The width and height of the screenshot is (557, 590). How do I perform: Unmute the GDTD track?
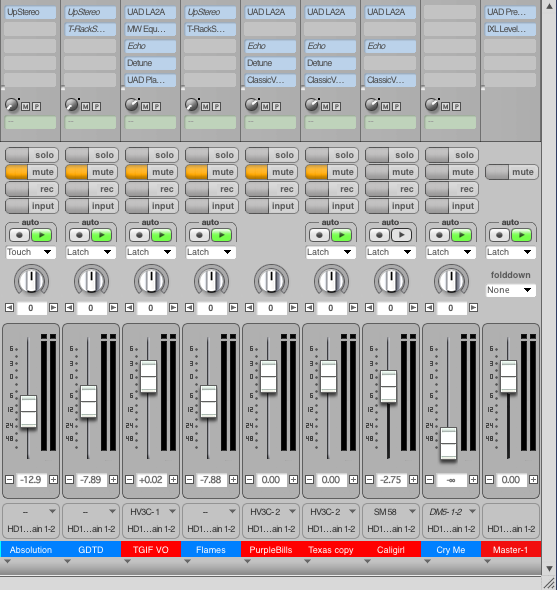coord(92,172)
